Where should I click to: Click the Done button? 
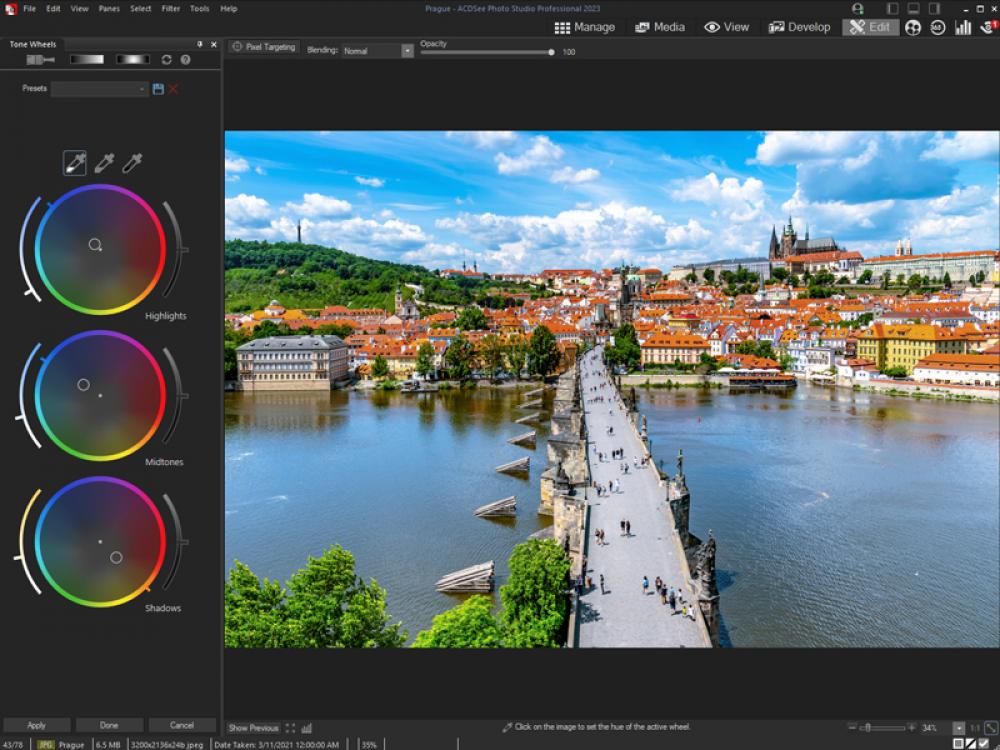(x=110, y=724)
